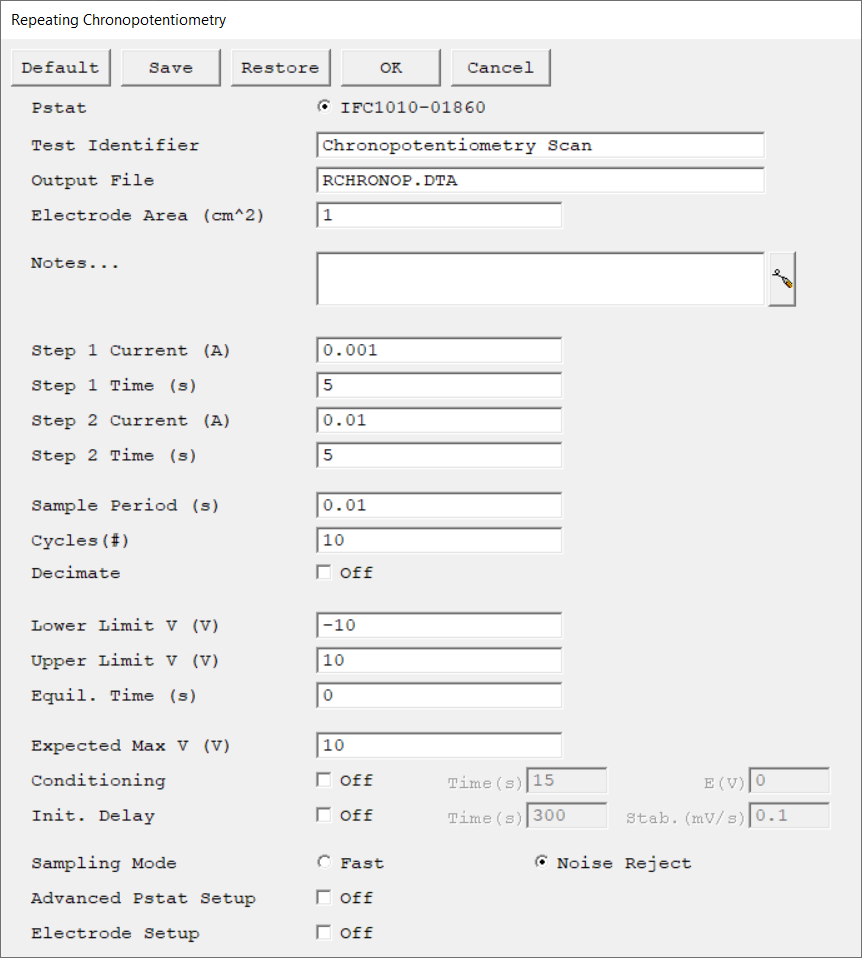This screenshot has height=958, width=862.
Task: Click the Cancel button
Action: (500, 68)
